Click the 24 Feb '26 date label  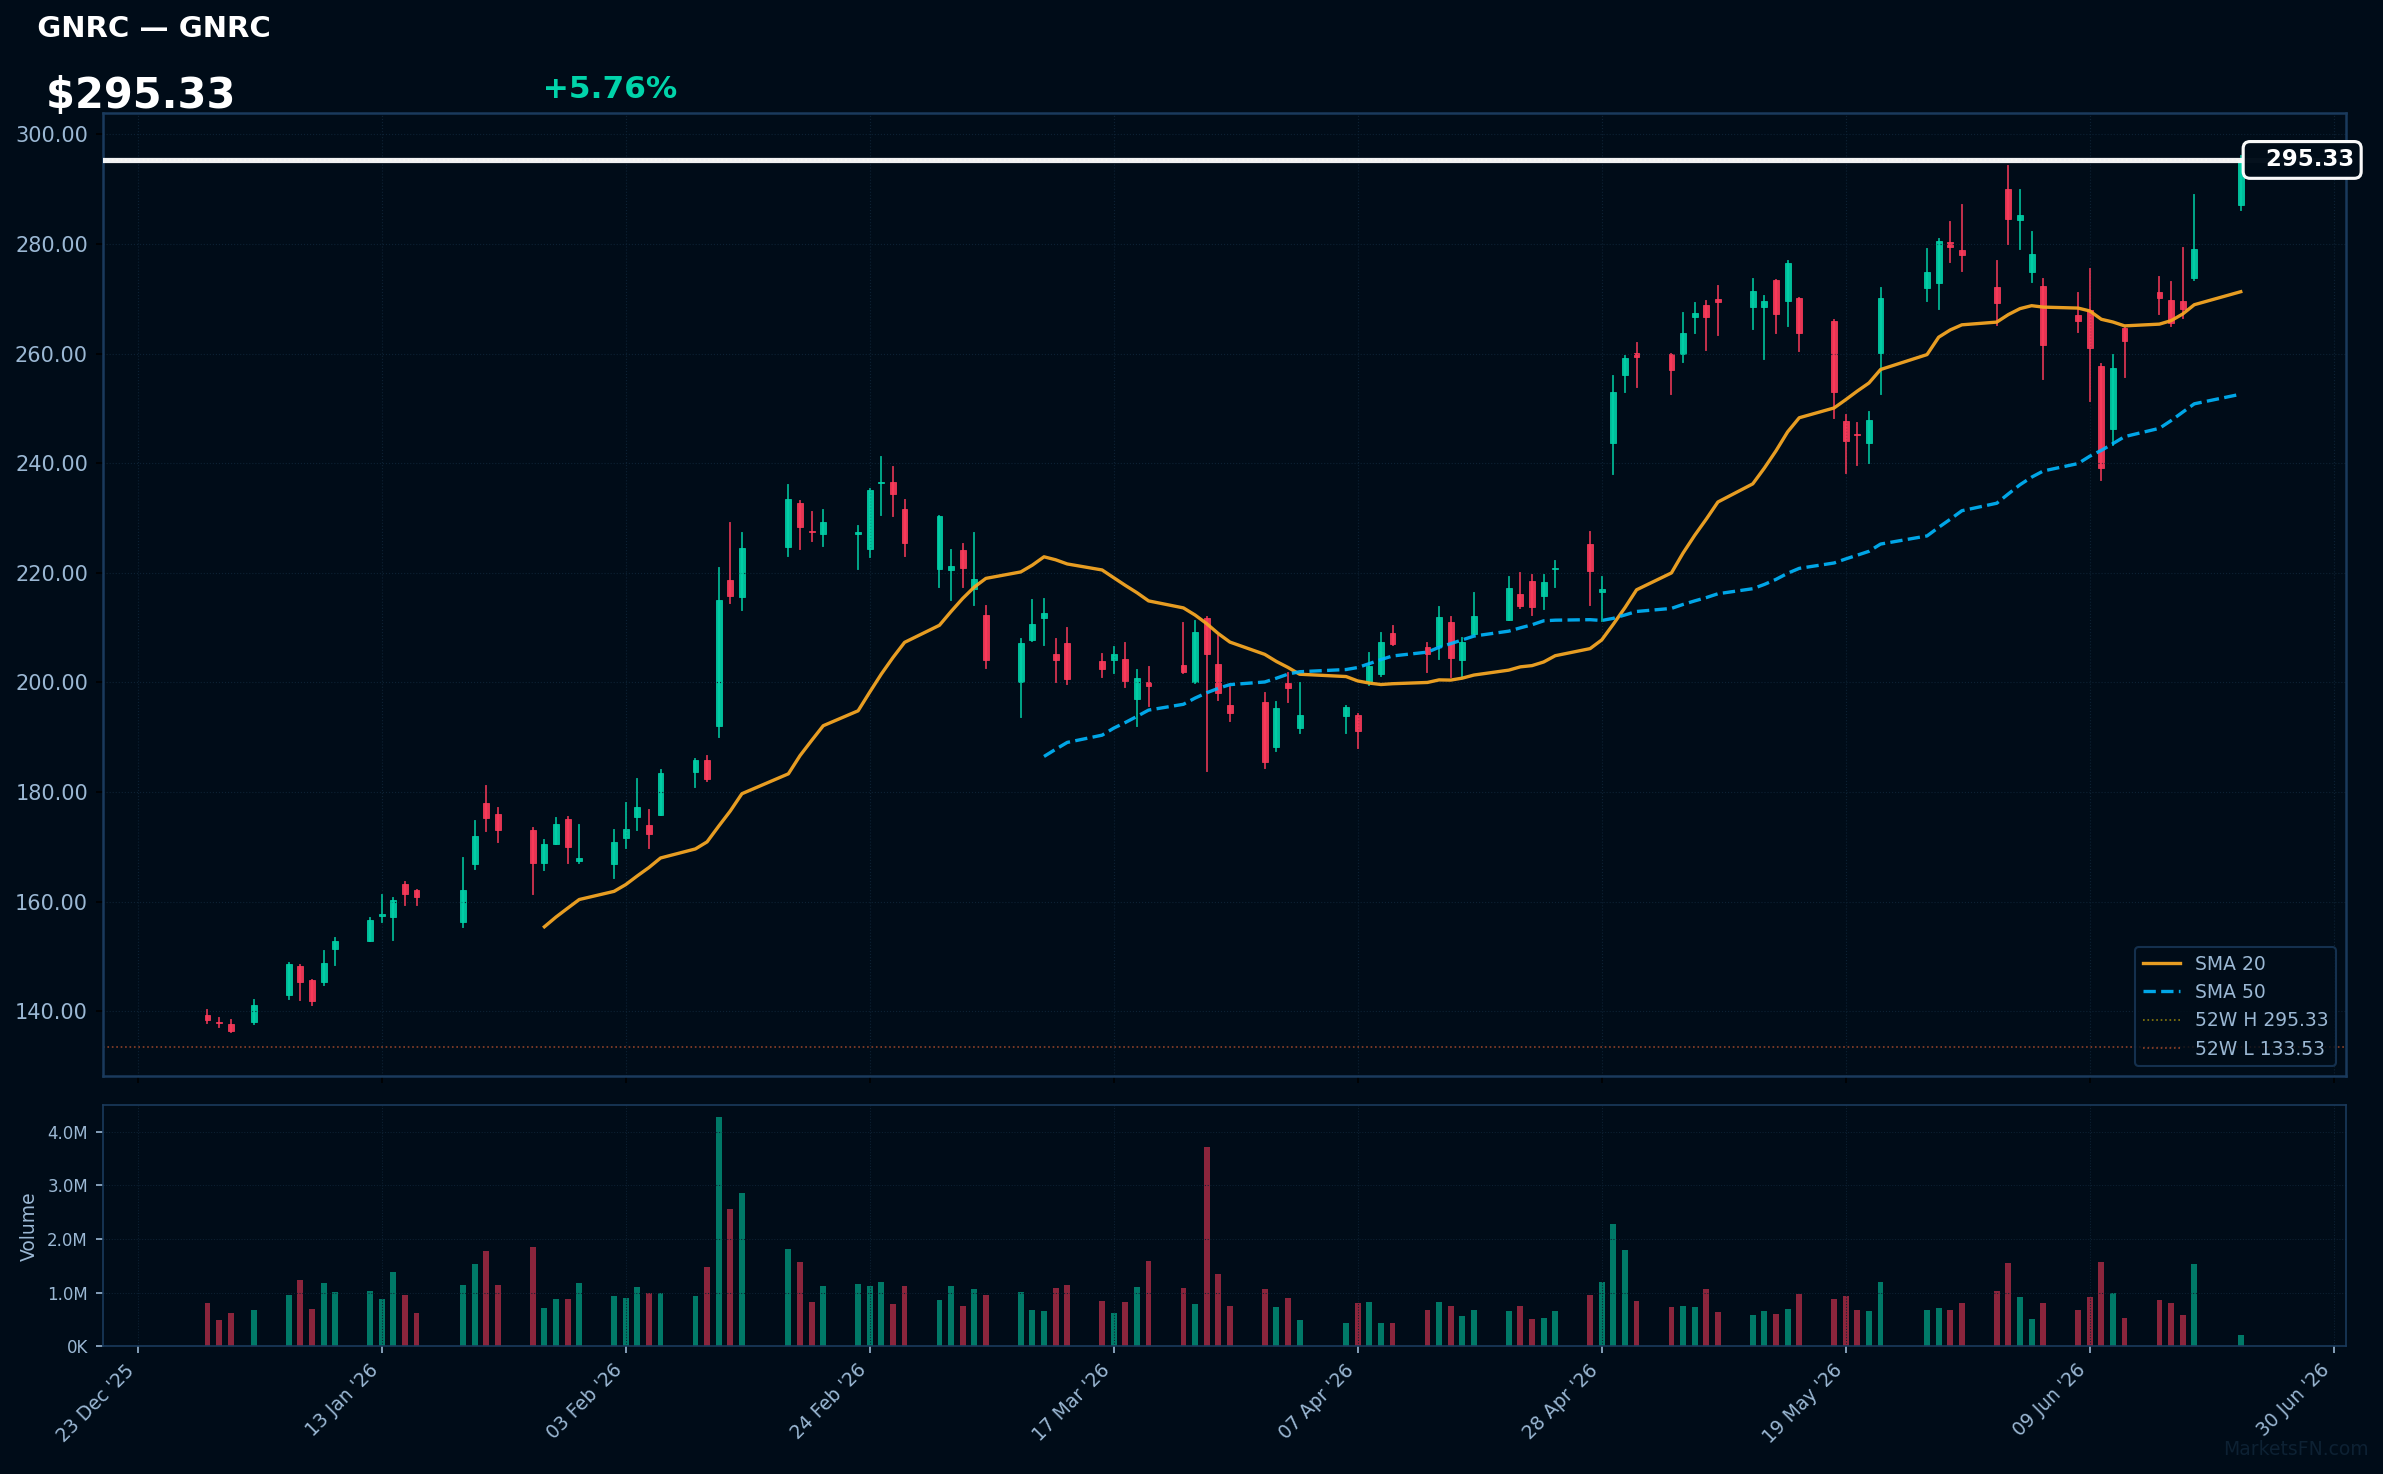pos(827,1401)
